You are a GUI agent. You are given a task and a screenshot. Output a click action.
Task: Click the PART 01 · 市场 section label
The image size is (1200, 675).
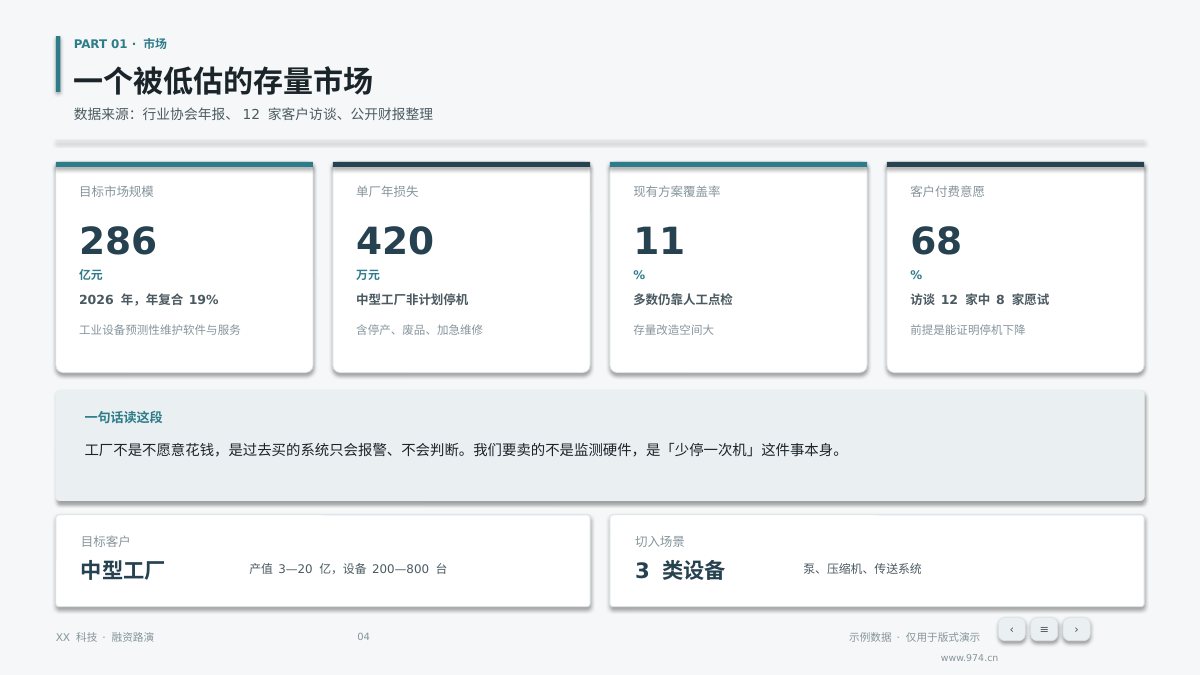click(120, 44)
